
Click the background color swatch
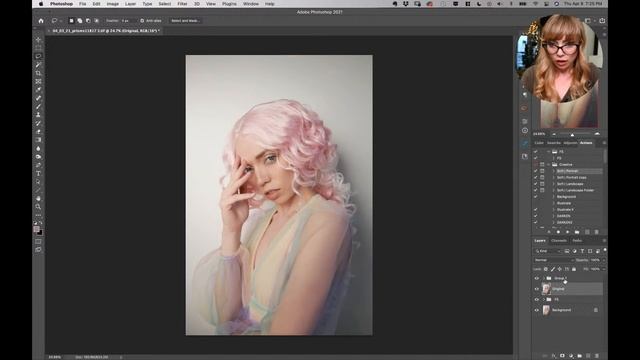(x=40, y=233)
